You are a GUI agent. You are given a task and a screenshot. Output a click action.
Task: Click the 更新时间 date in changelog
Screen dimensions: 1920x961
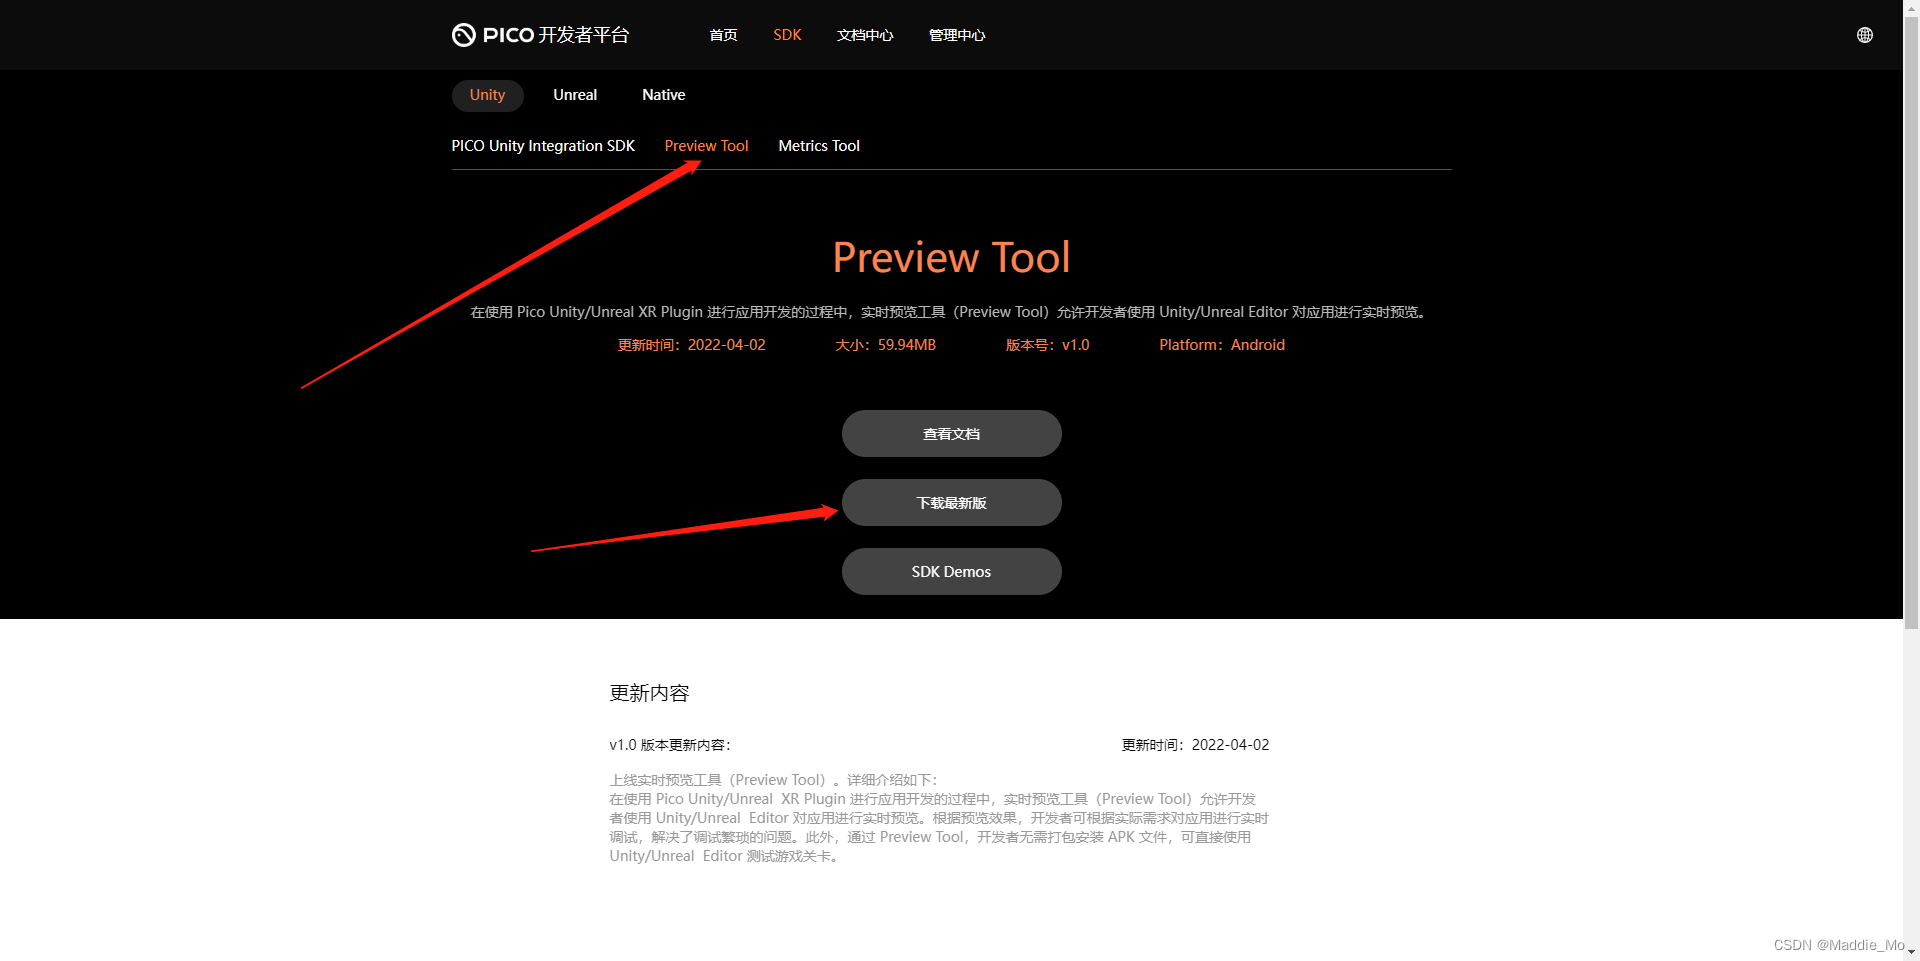point(1195,745)
